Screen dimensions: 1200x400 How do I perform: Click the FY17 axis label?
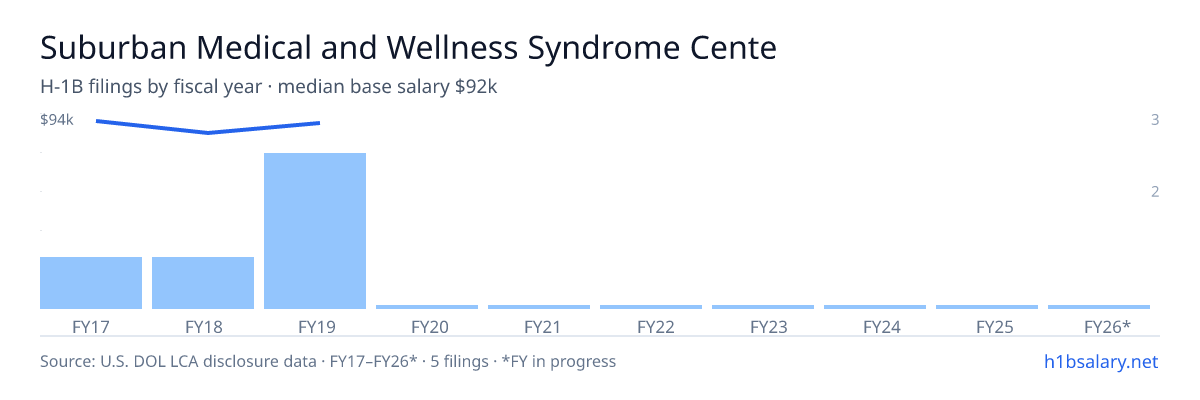point(91,327)
